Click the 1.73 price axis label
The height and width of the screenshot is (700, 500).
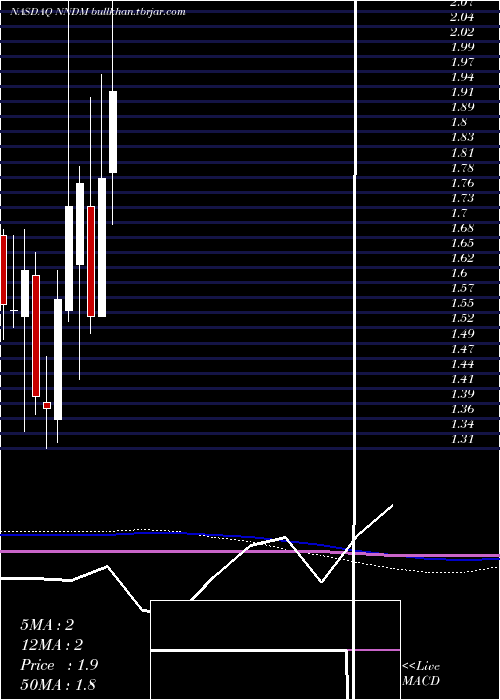[462, 198]
